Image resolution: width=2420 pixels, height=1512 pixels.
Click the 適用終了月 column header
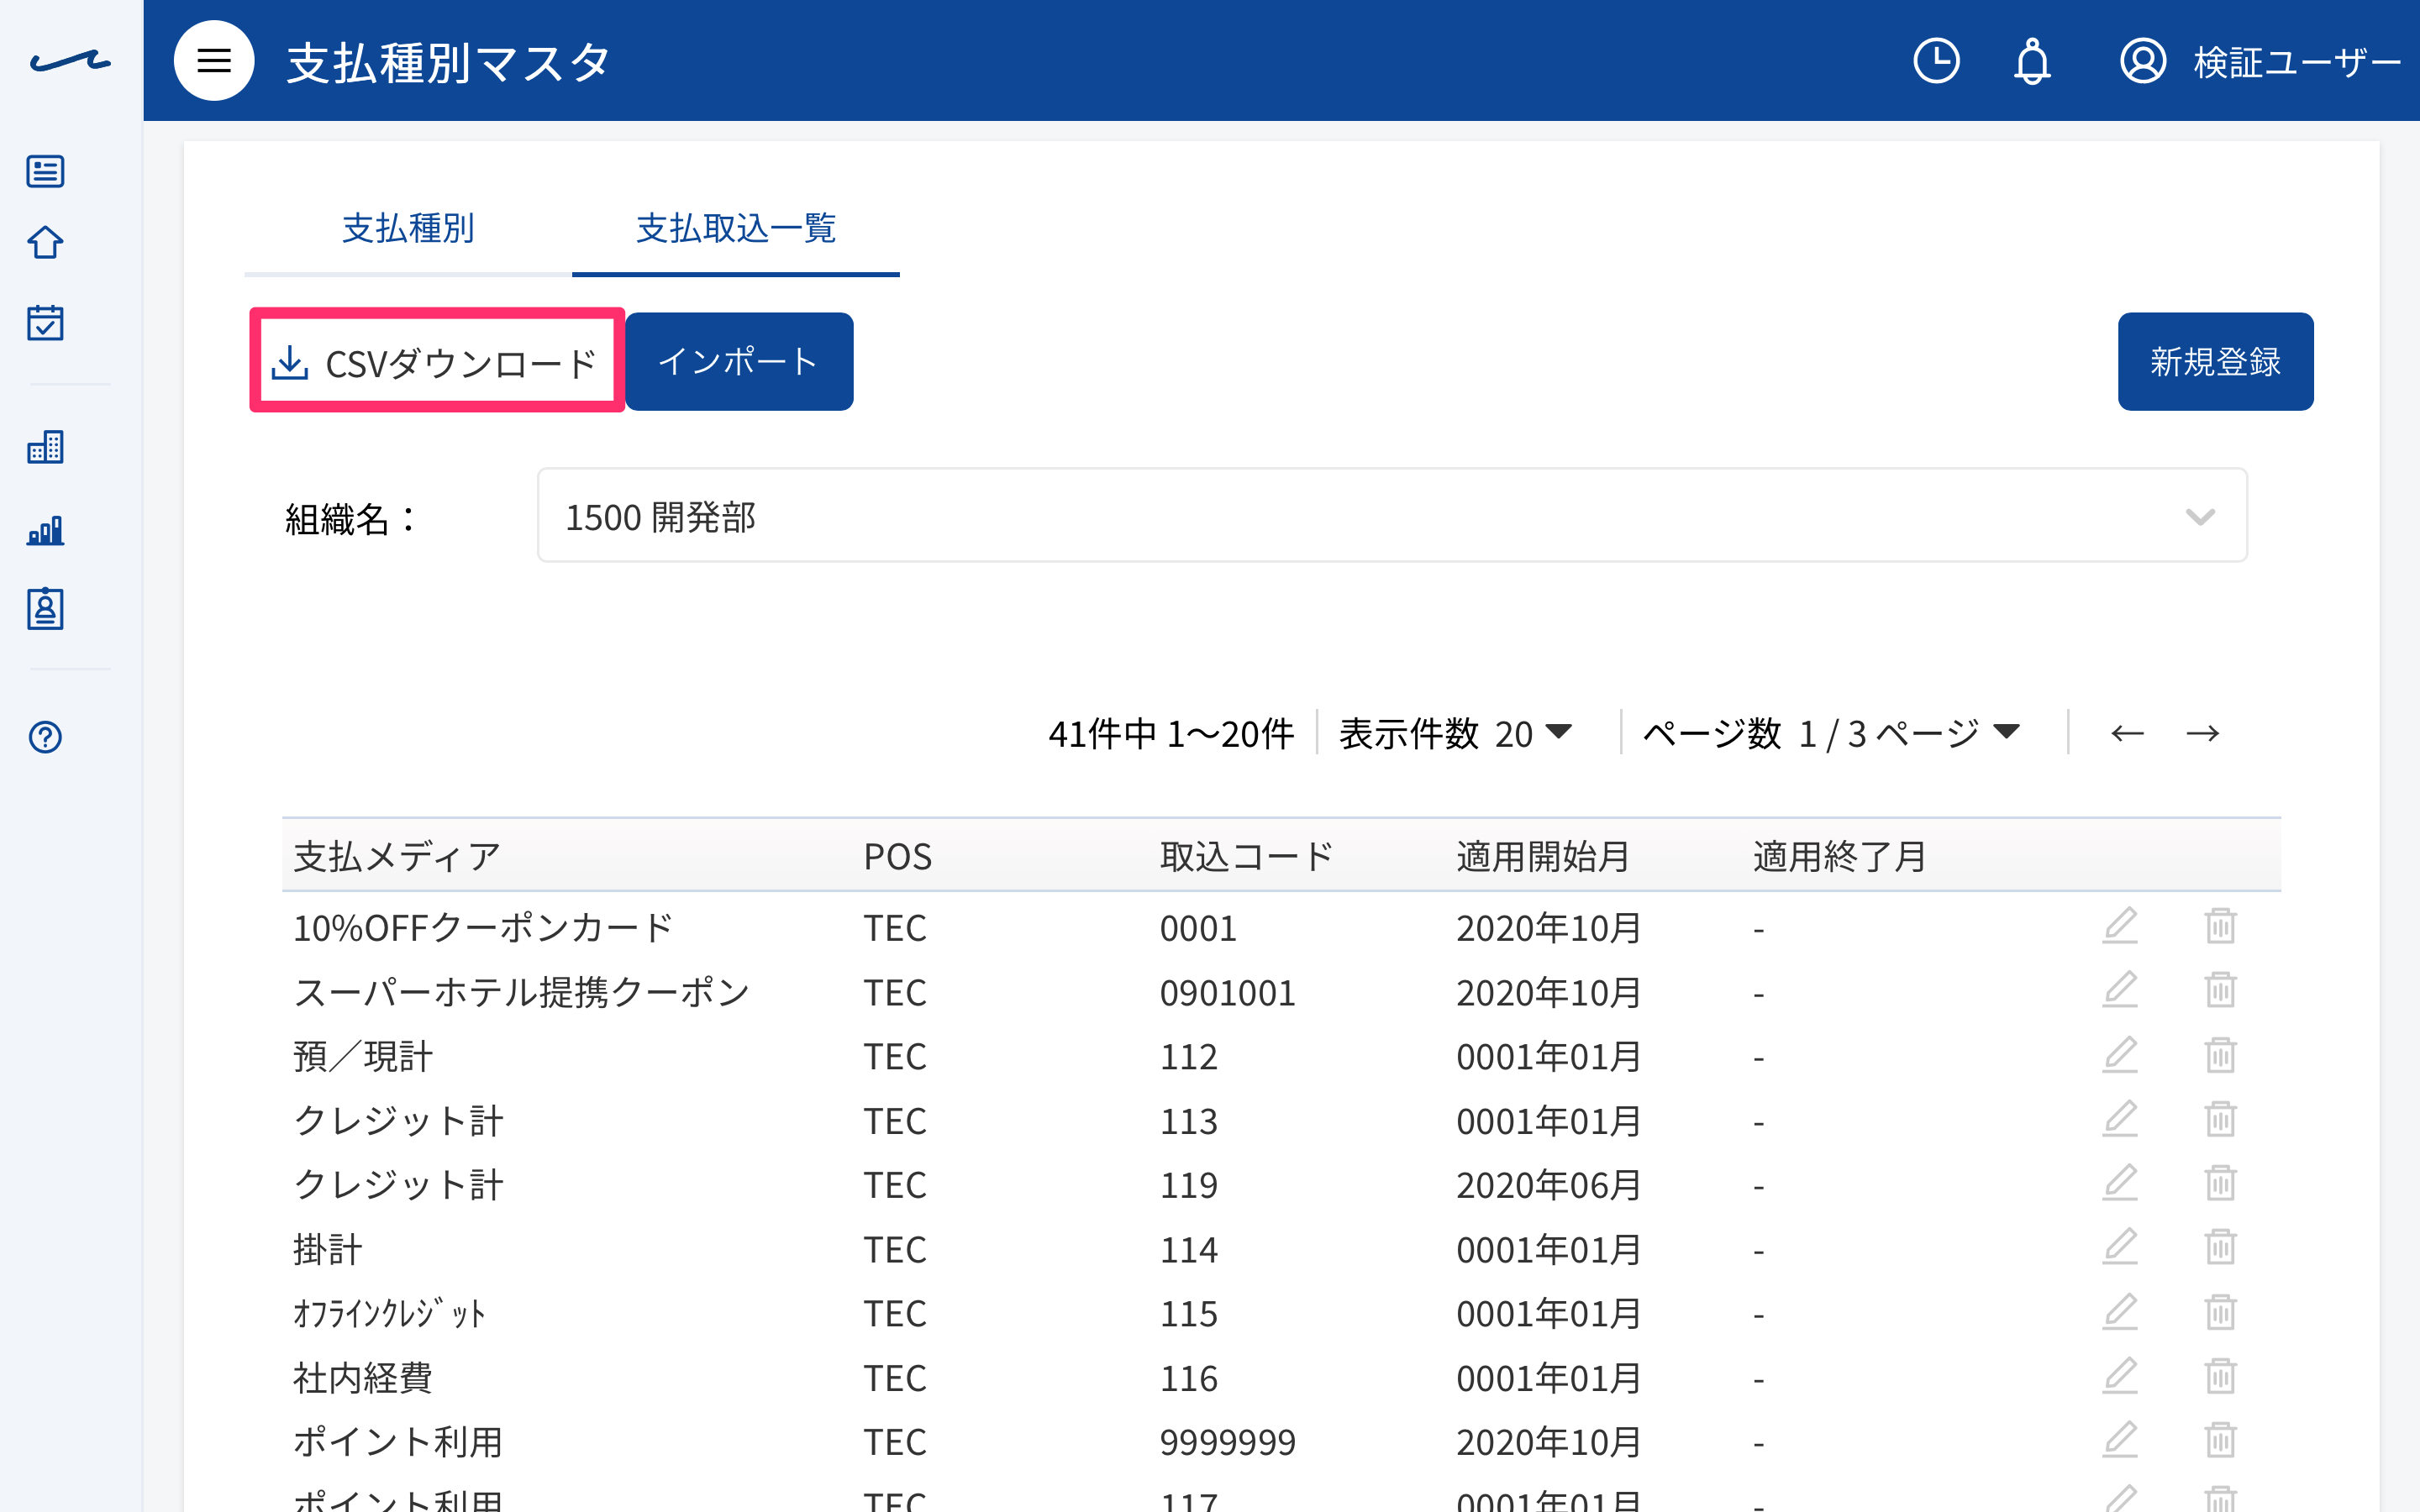(x=1840, y=856)
